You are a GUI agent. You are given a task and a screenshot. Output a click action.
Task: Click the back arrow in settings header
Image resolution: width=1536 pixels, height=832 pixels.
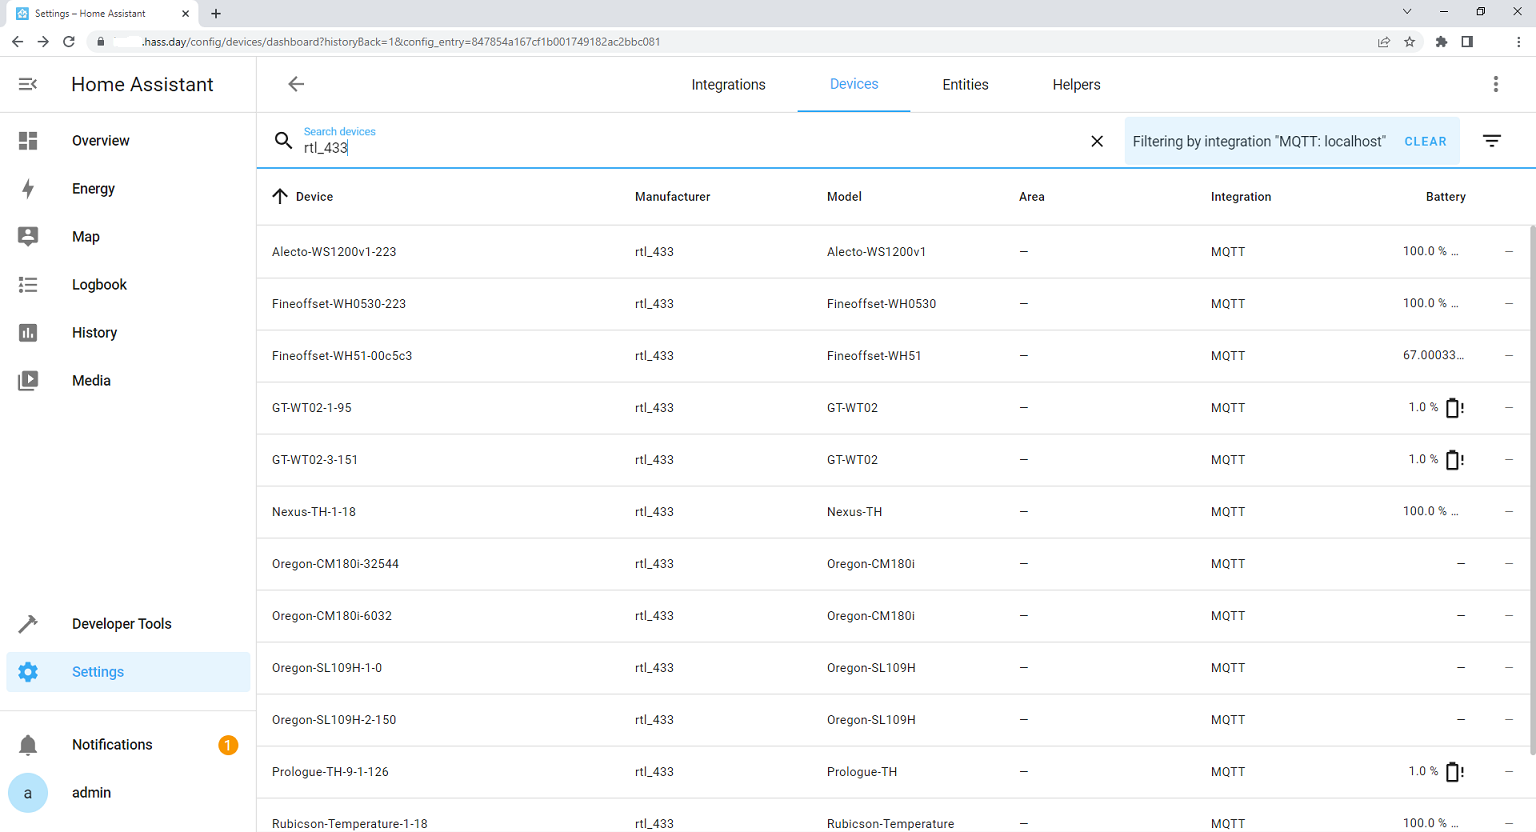[x=296, y=85]
